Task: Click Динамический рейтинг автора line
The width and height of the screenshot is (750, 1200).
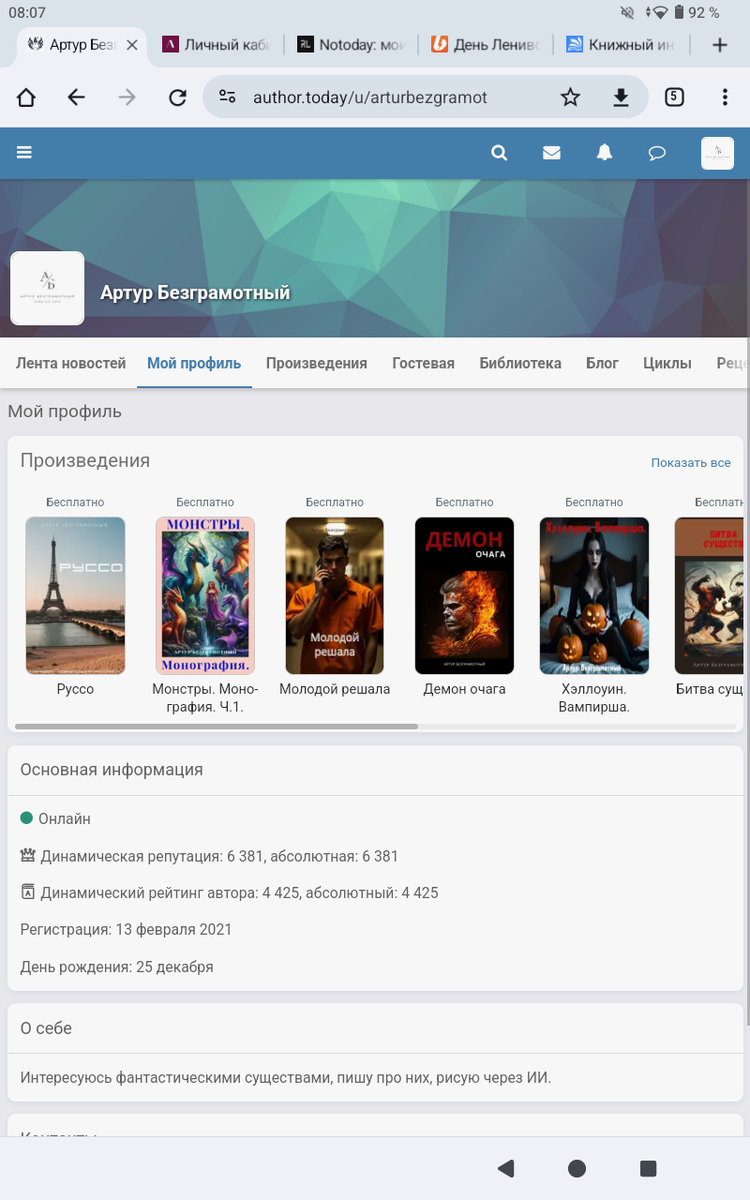Action: (230, 893)
